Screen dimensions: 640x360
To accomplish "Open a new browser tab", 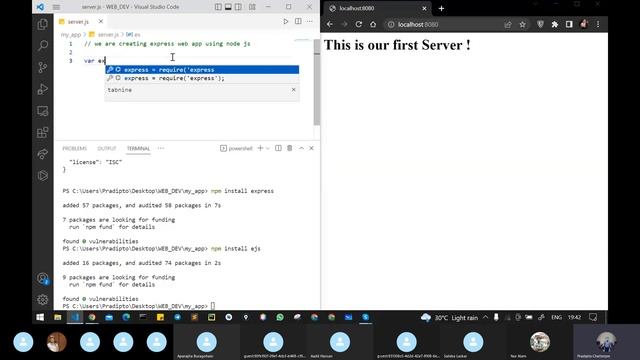I will [x=441, y=8].
